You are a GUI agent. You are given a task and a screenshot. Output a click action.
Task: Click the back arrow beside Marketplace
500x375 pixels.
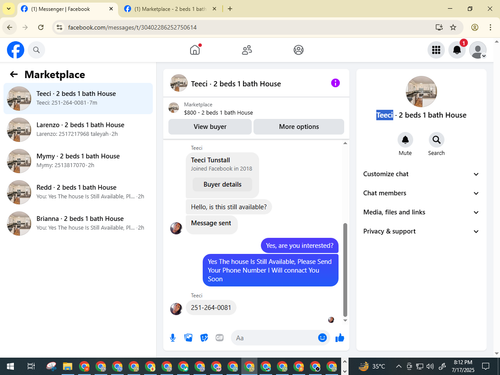coord(14,74)
